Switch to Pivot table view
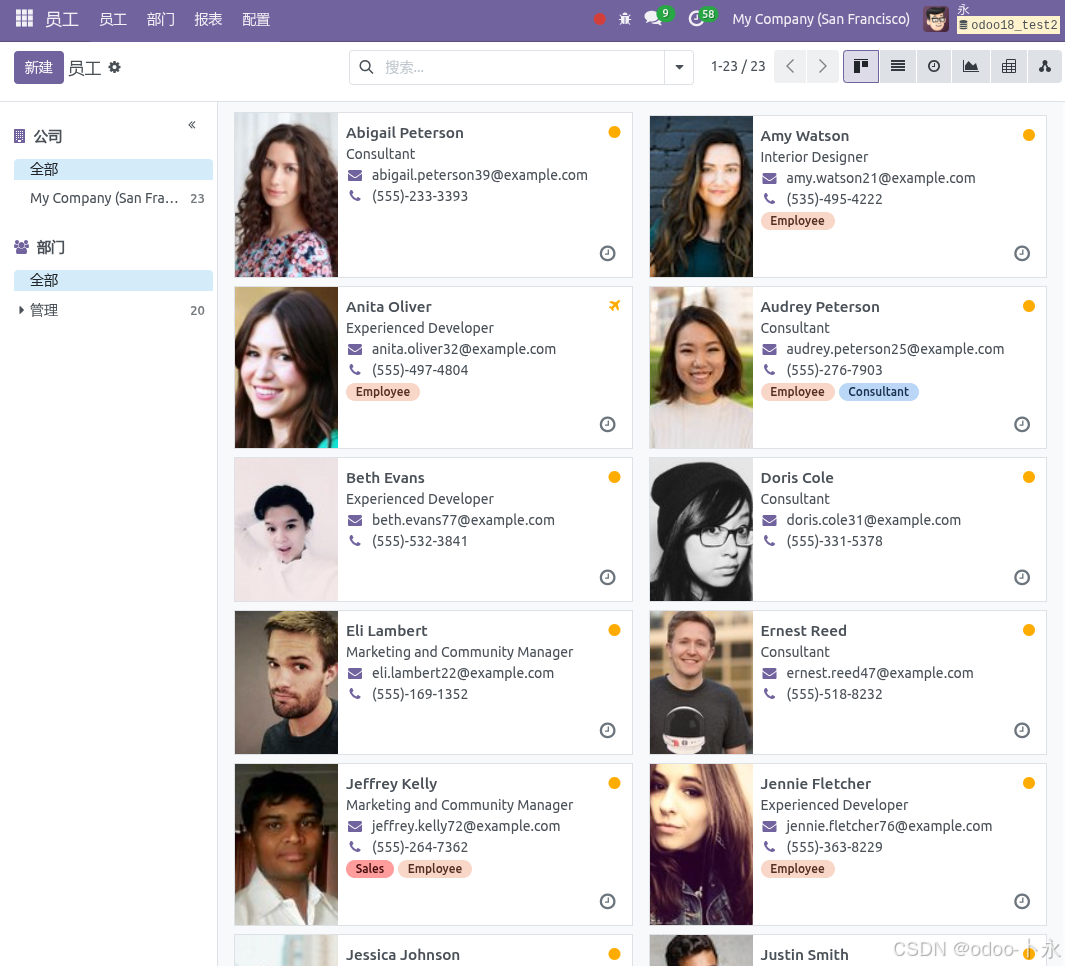This screenshot has height=966, width=1065. point(1009,67)
